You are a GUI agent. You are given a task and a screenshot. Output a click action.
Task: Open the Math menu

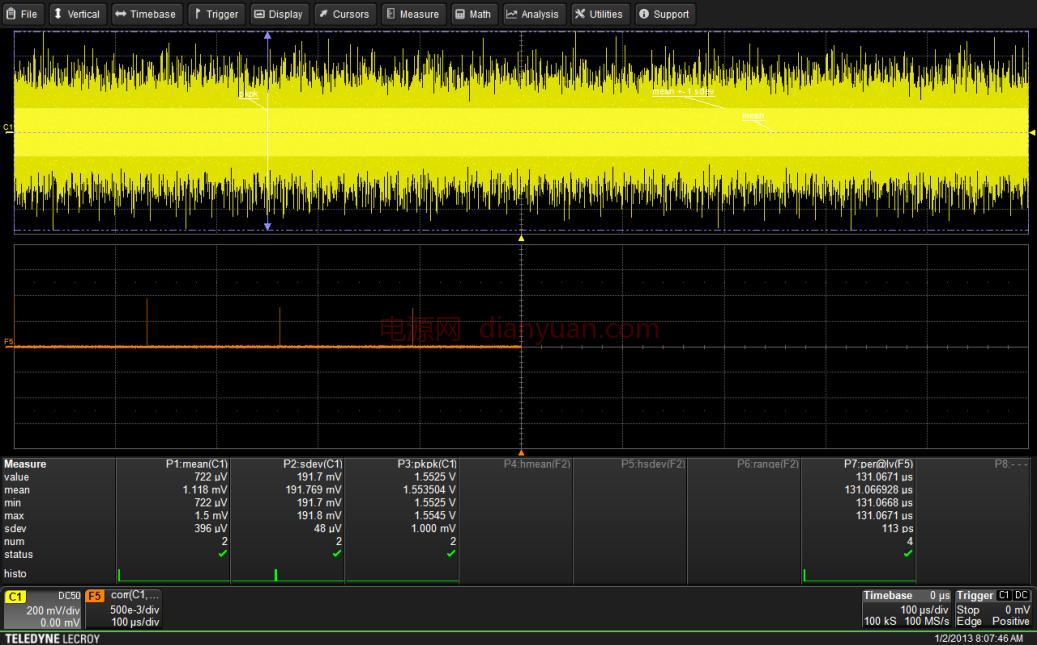click(474, 14)
